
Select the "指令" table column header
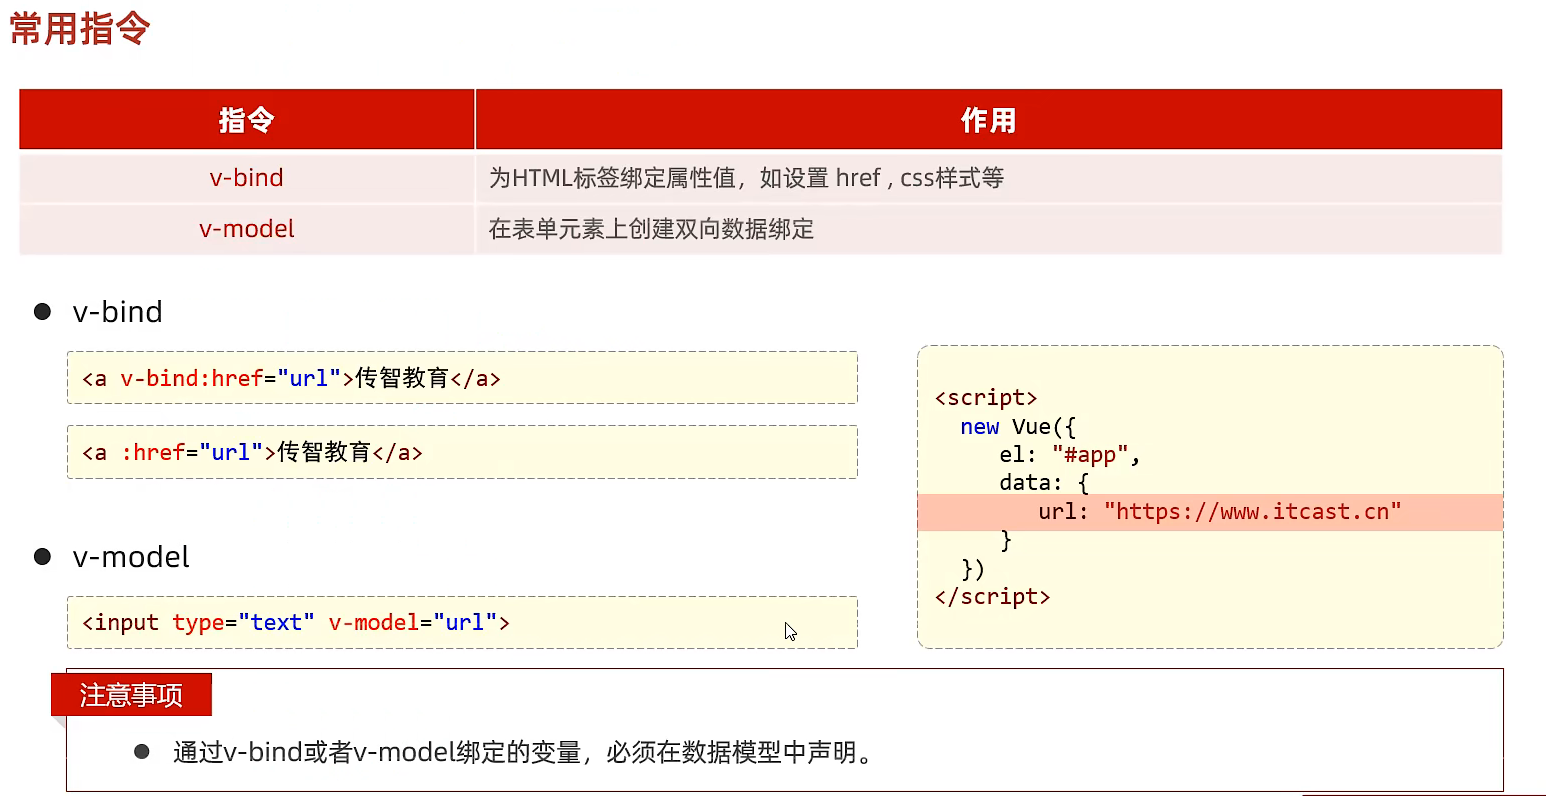point(247,120)
